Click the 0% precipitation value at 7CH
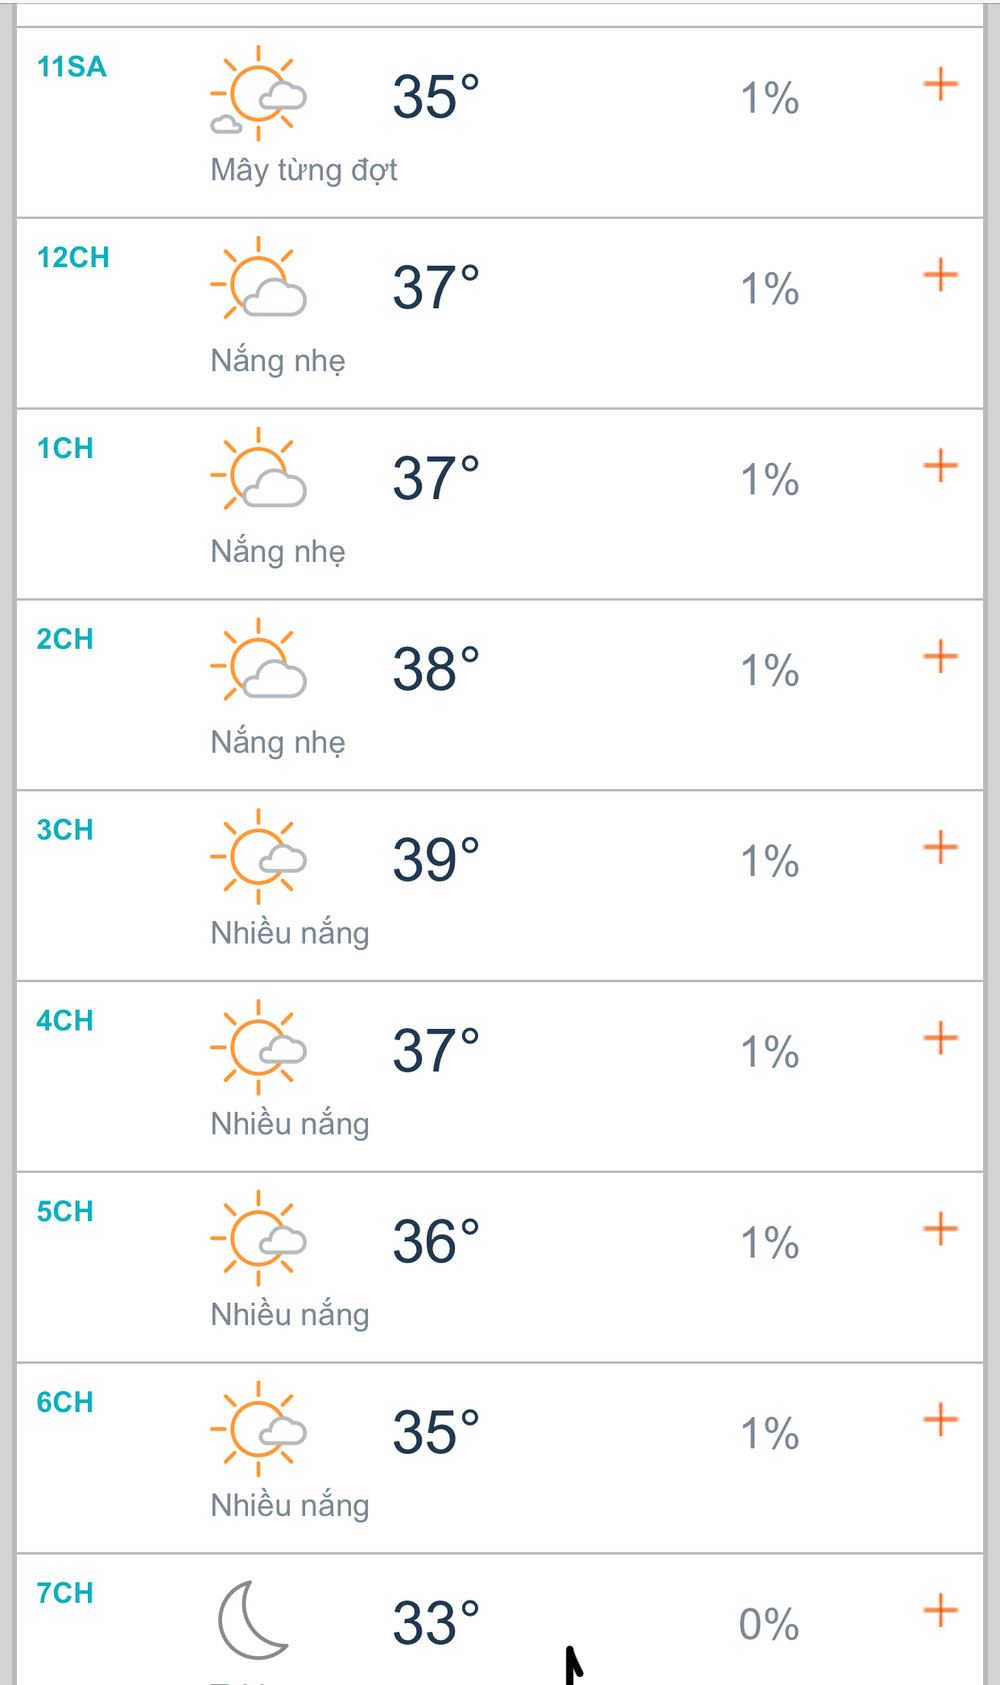1000x1685 pixels. click(769, 1624)
